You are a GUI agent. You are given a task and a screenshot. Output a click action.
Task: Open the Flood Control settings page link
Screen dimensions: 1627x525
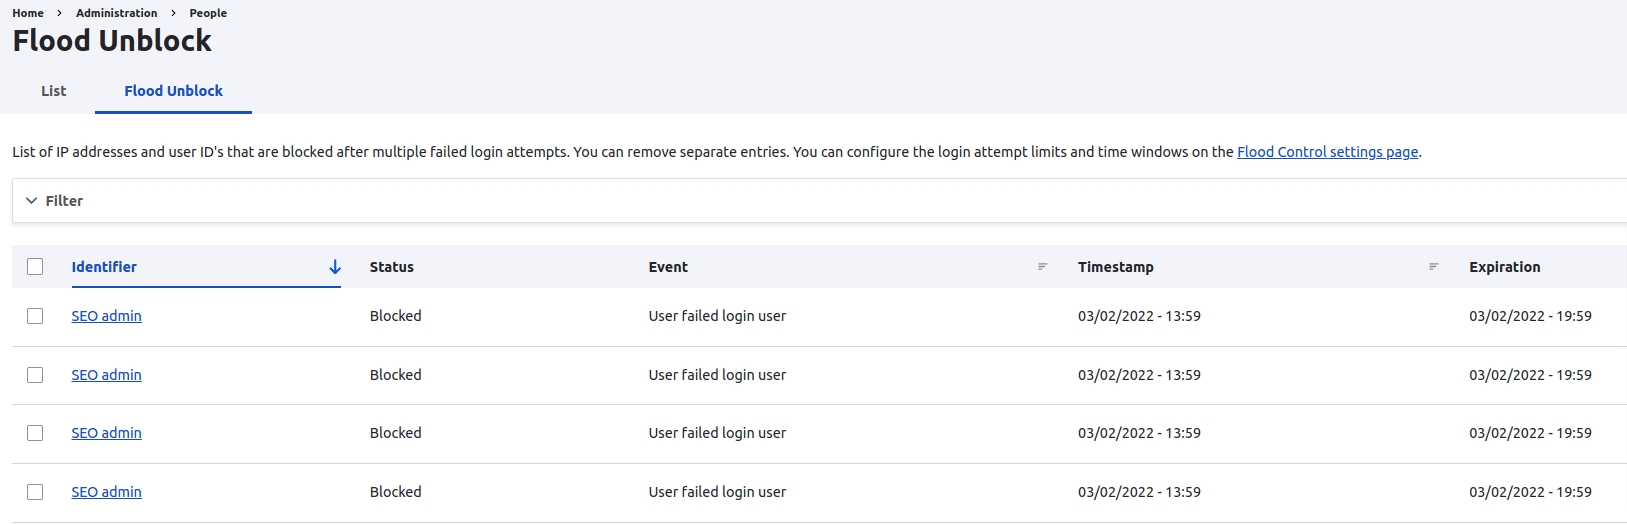1327,152
